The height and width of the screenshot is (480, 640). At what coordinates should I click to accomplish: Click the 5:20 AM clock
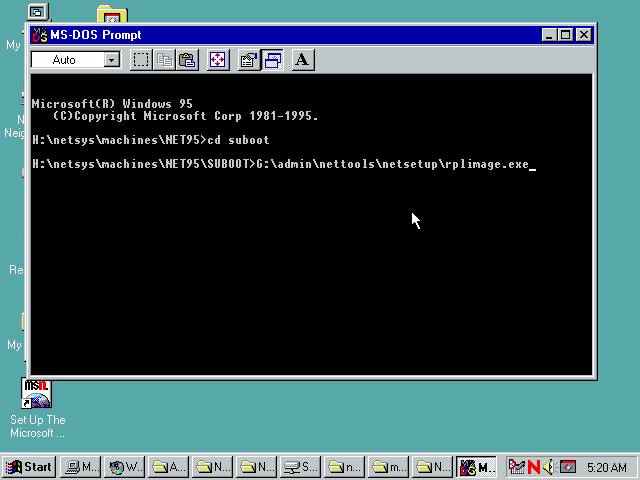607,467
